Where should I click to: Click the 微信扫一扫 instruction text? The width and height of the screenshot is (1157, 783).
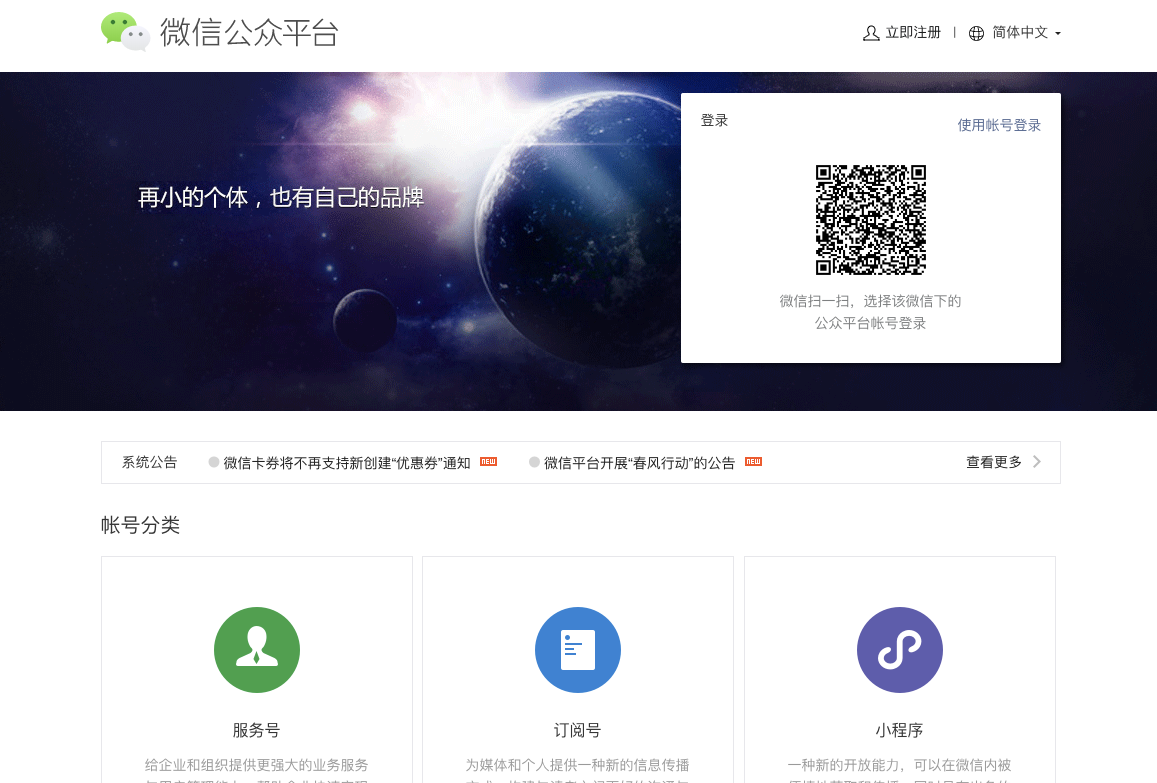(x=871, y=311)
